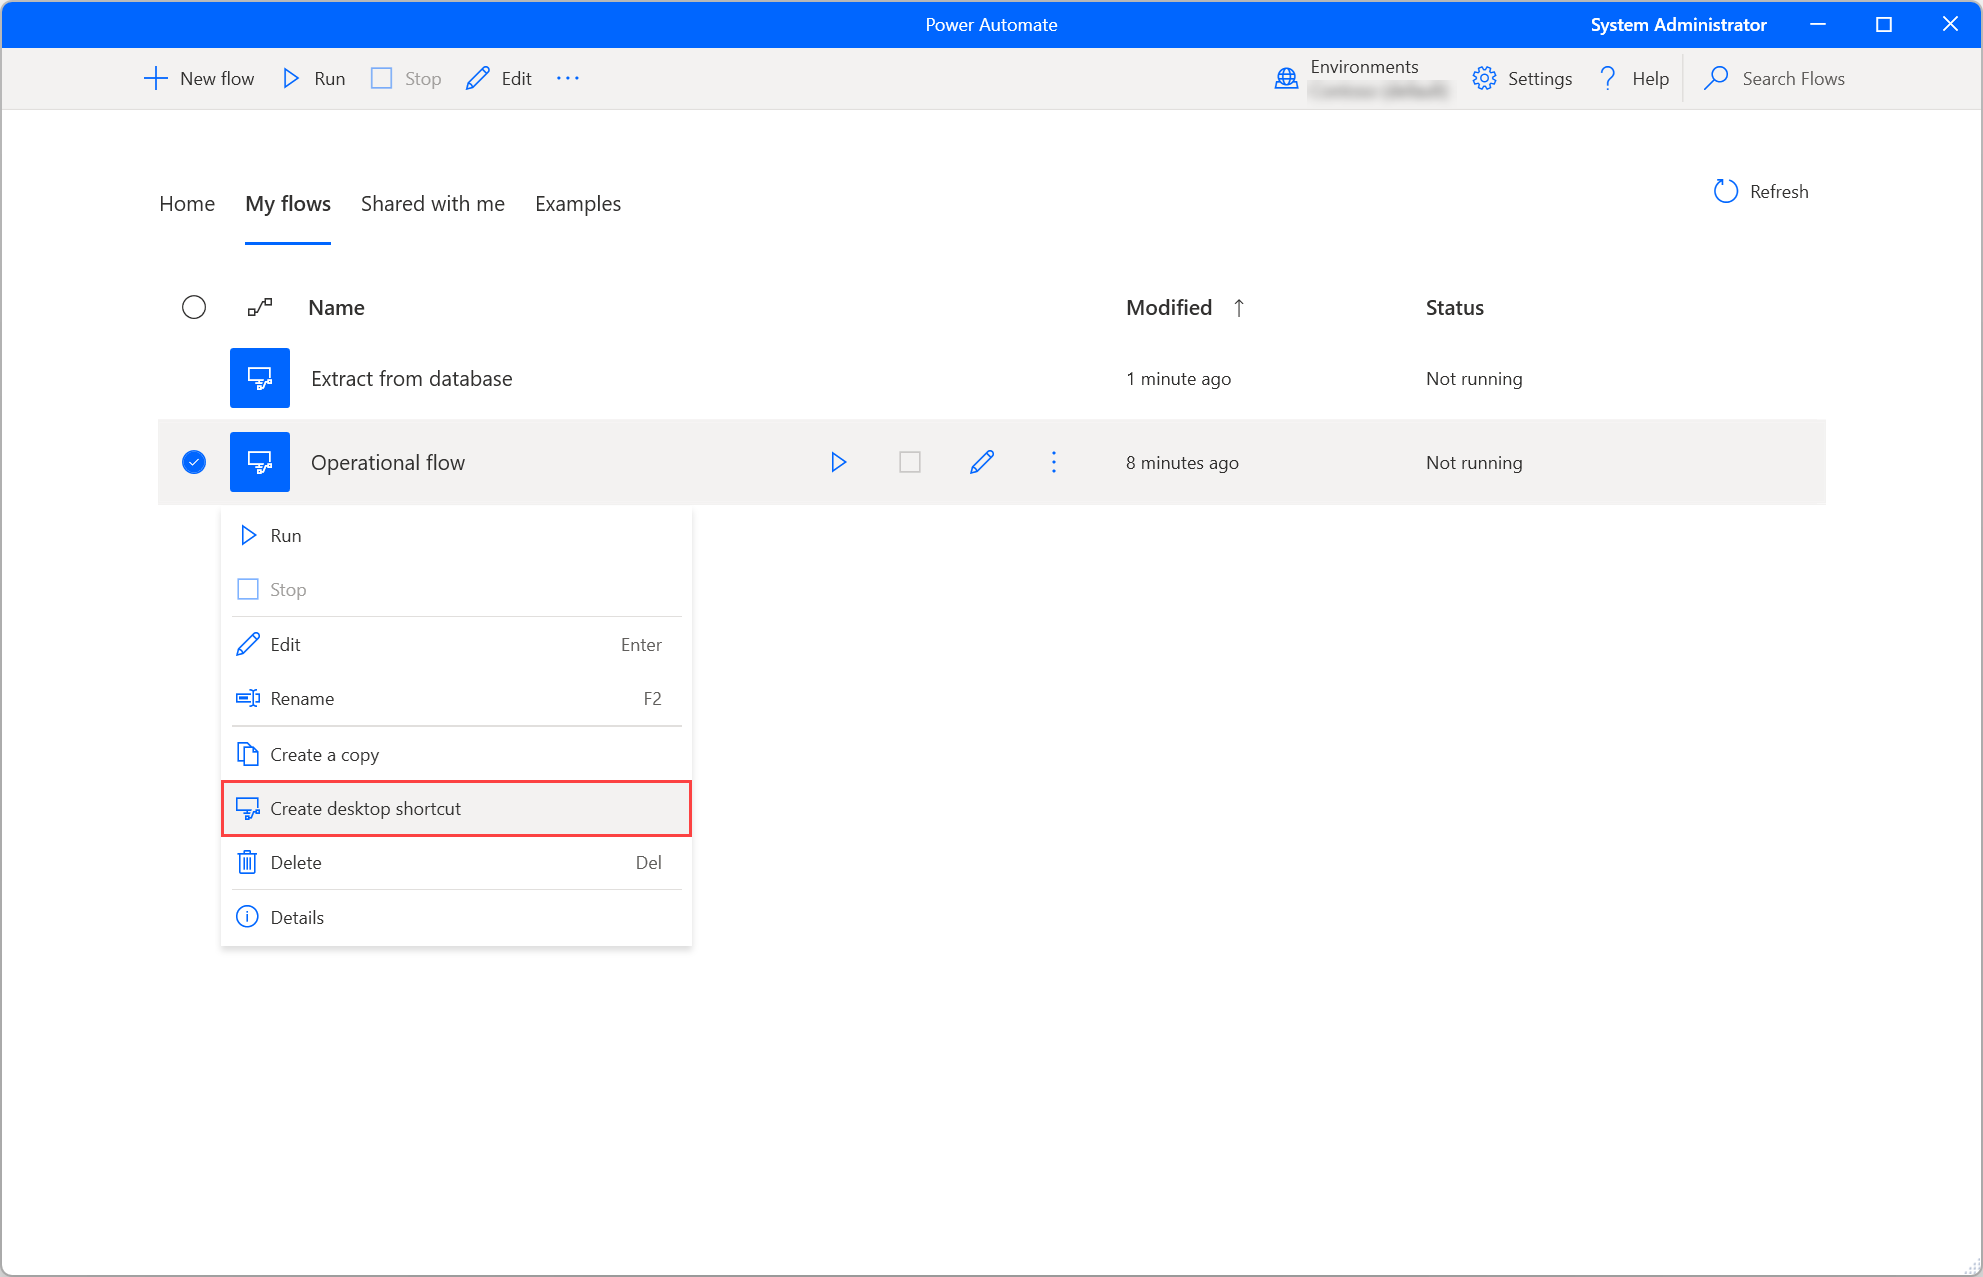Expand the flow type icon column header
This screenshot has width=1983, height=1277.
(x=260, y=306)
